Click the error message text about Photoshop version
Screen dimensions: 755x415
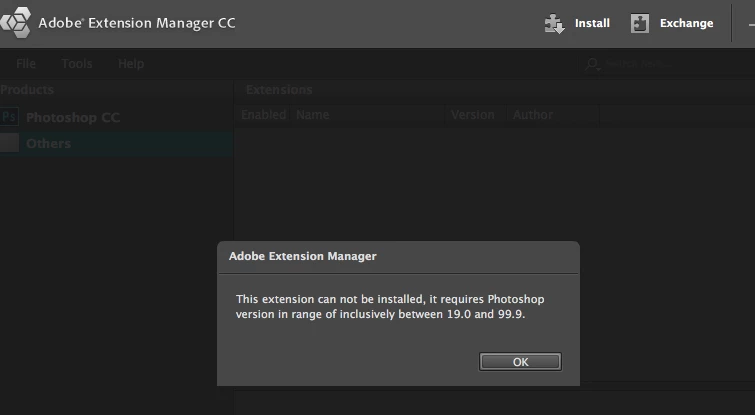tap(390, 307)
